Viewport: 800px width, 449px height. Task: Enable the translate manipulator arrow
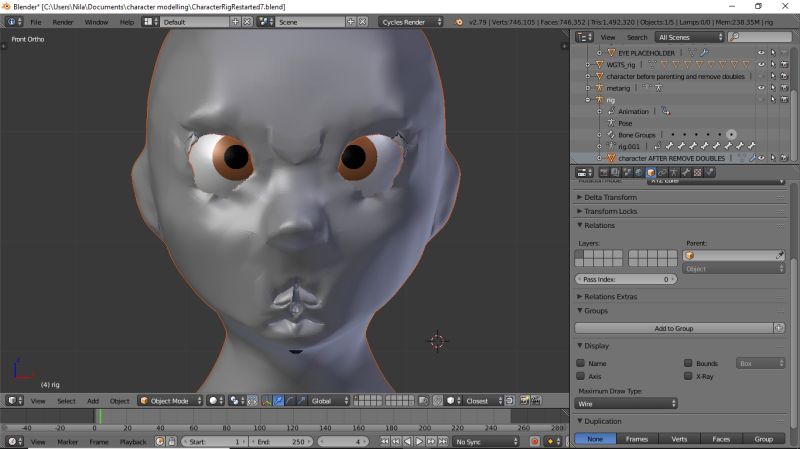[278, 401]
